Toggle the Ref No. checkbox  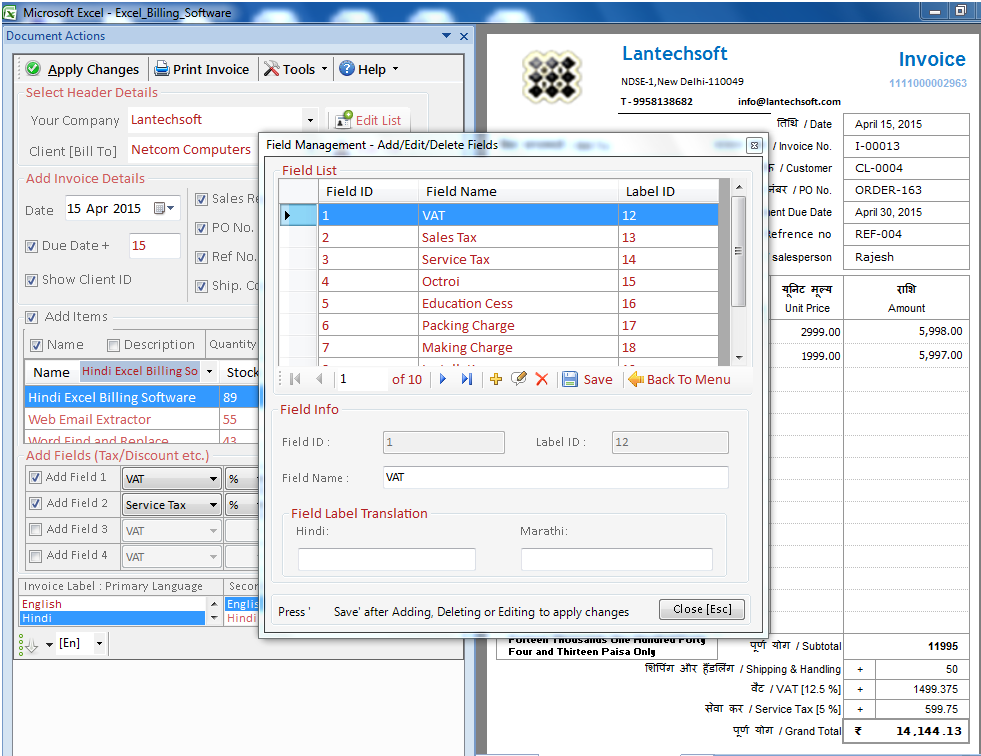(x=201, y=257)
